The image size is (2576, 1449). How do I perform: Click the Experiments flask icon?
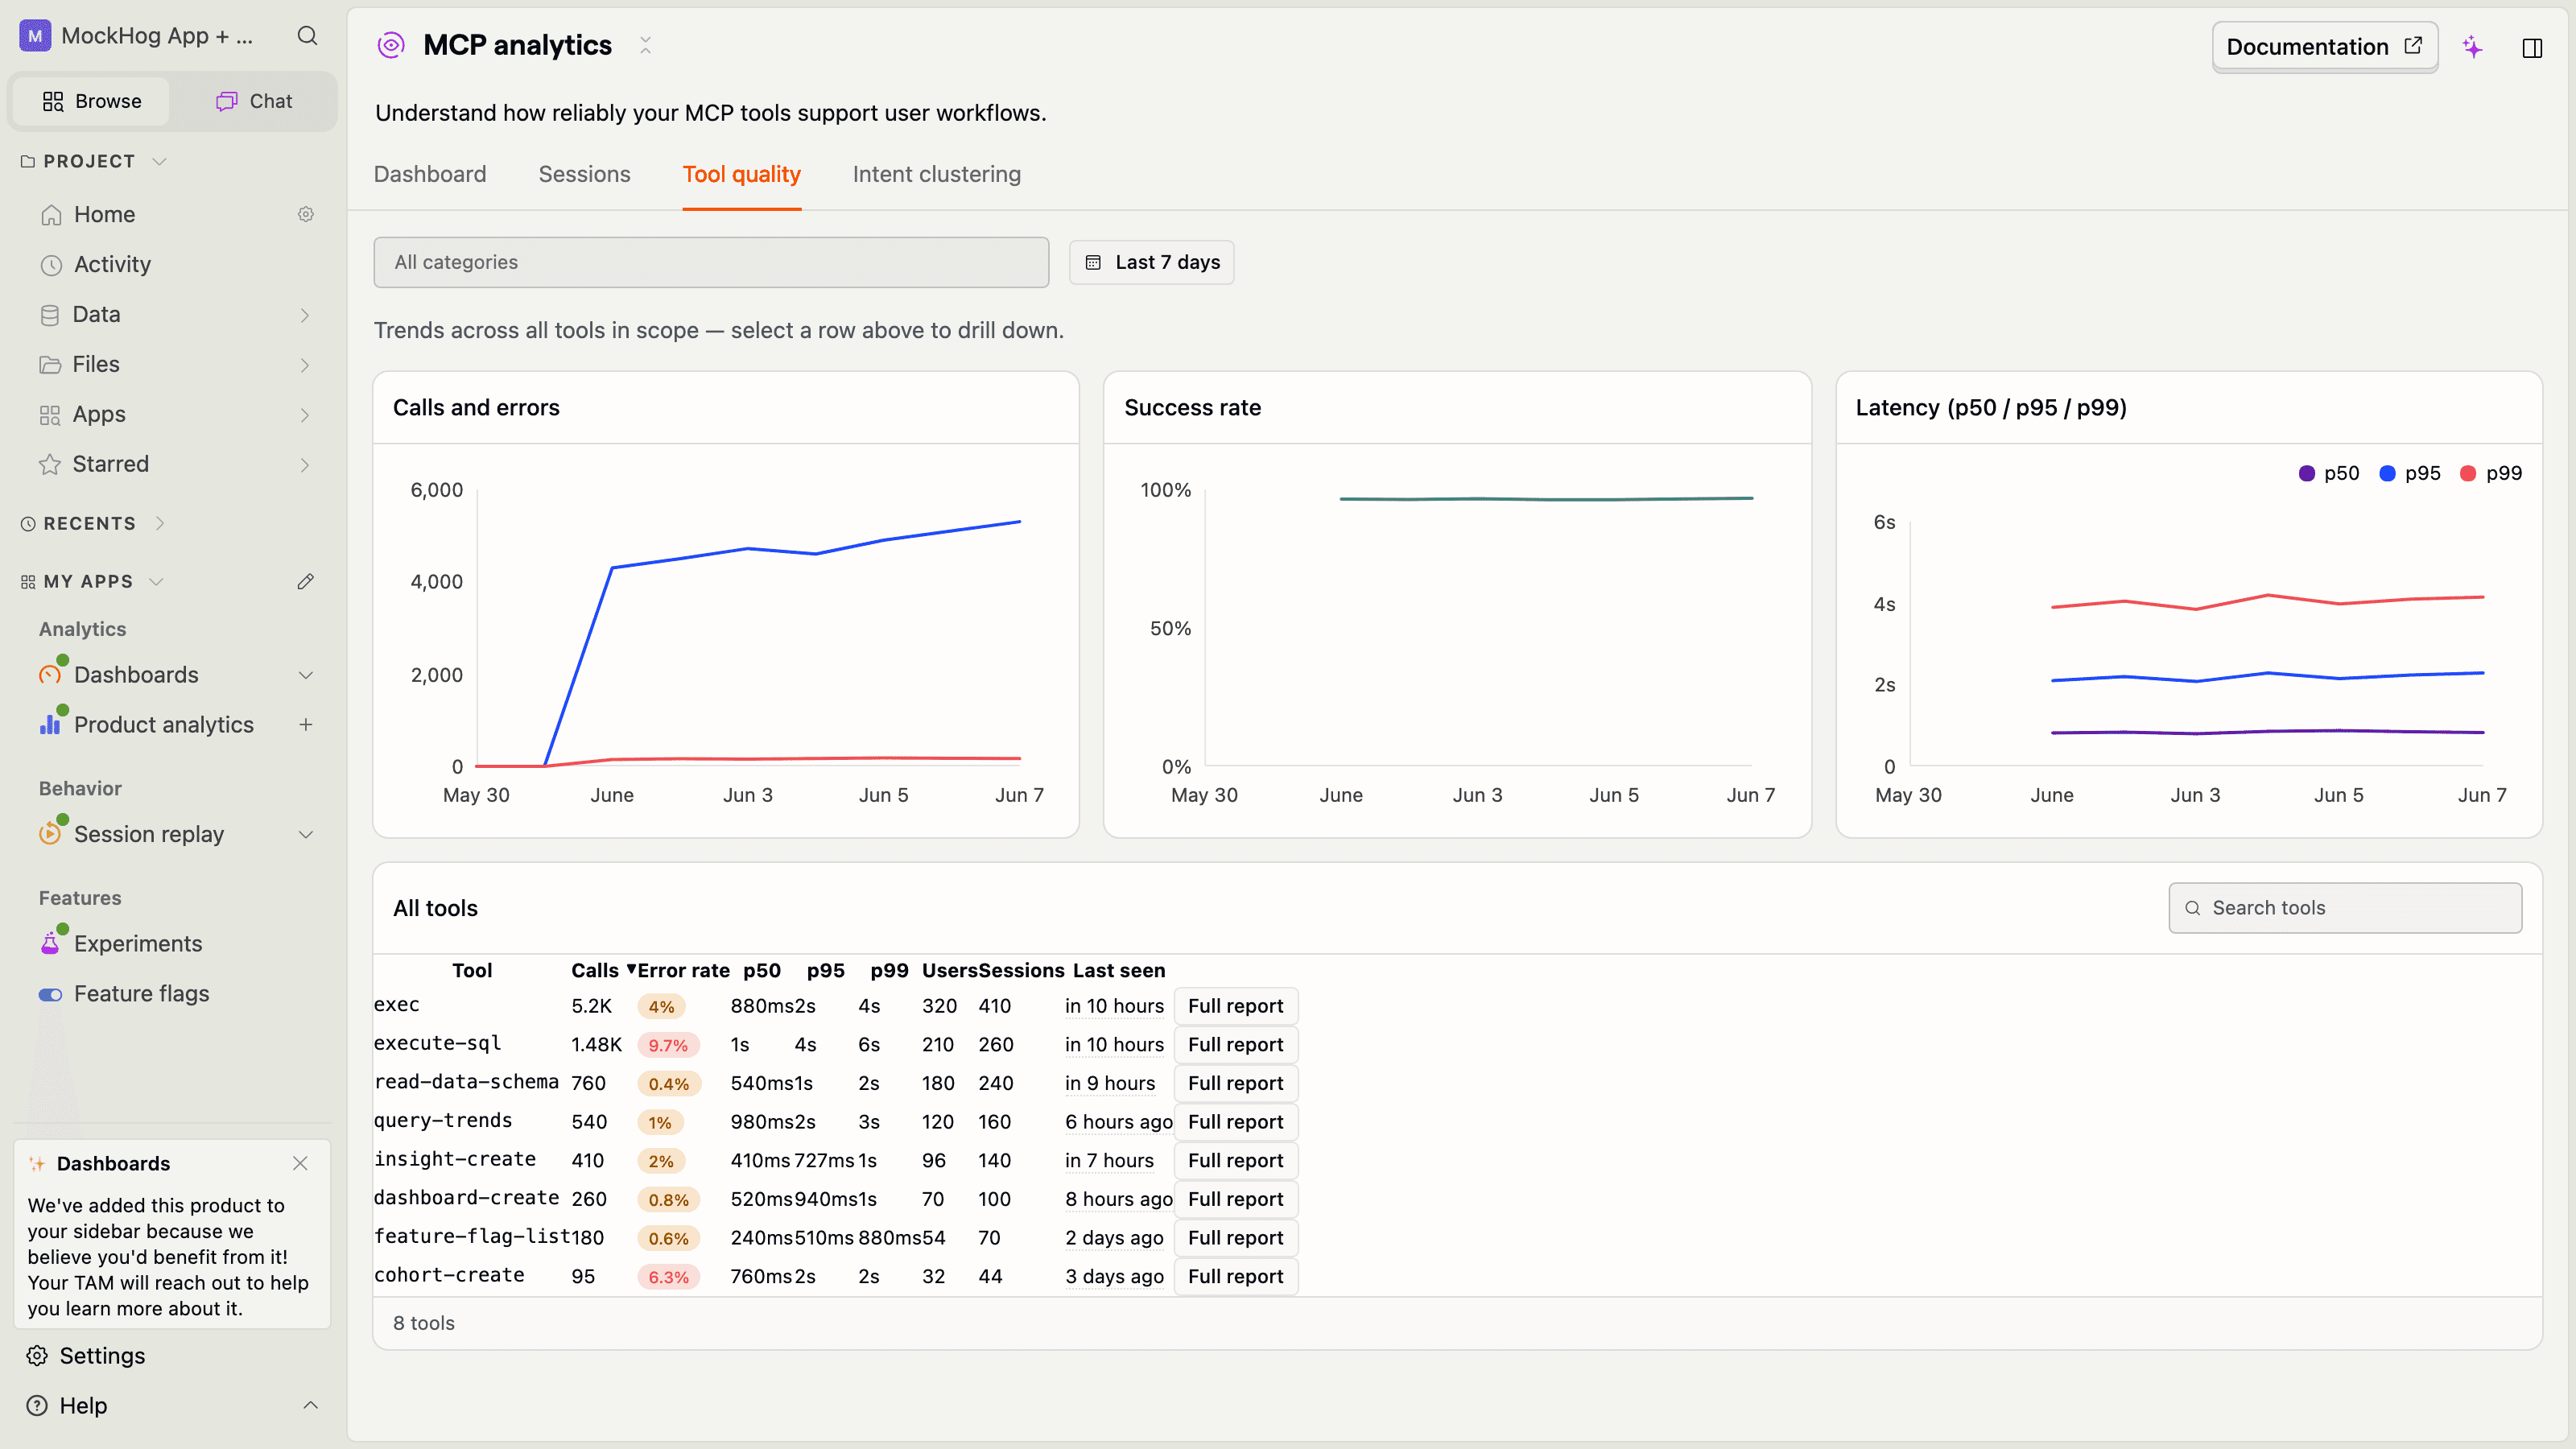point(51,943)
